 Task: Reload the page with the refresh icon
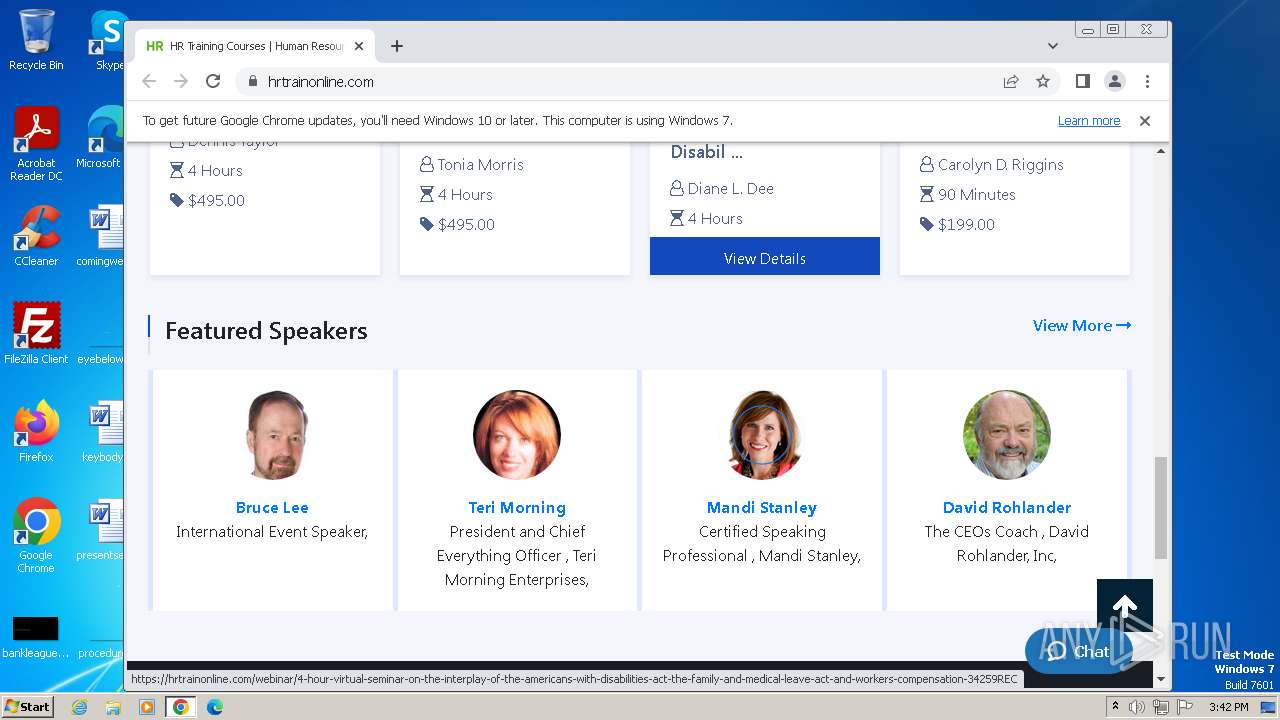pyautogui.click(x=213, y=82)
